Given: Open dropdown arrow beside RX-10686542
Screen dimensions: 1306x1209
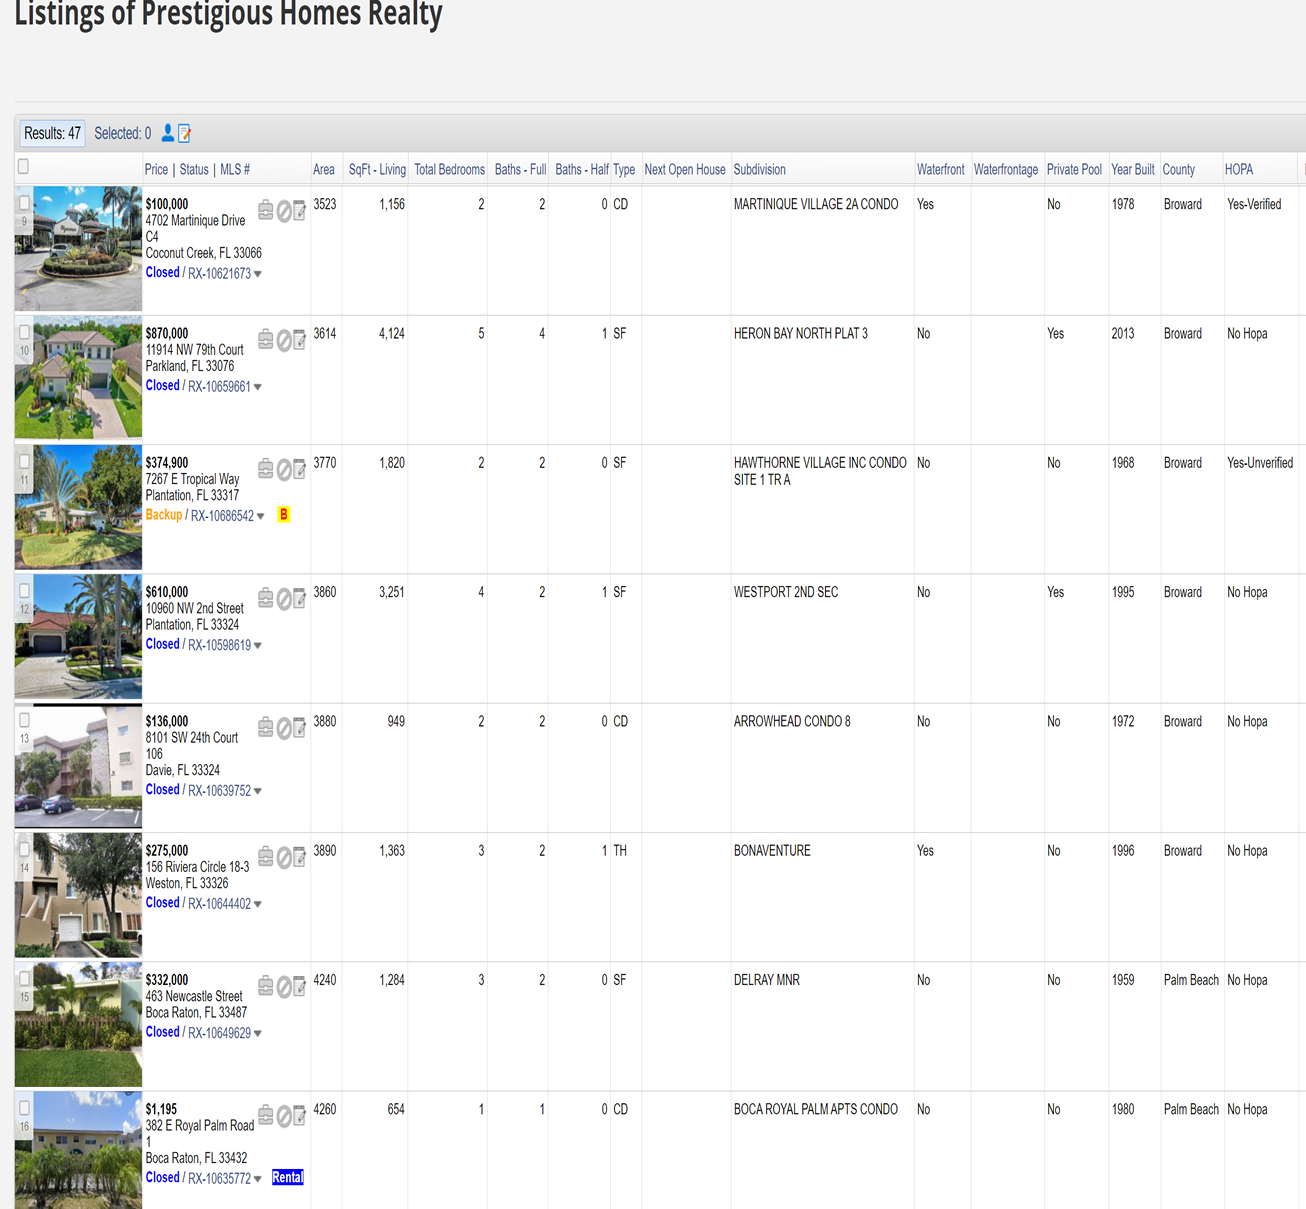Looking at the screenshot, I should click(261, 517).
